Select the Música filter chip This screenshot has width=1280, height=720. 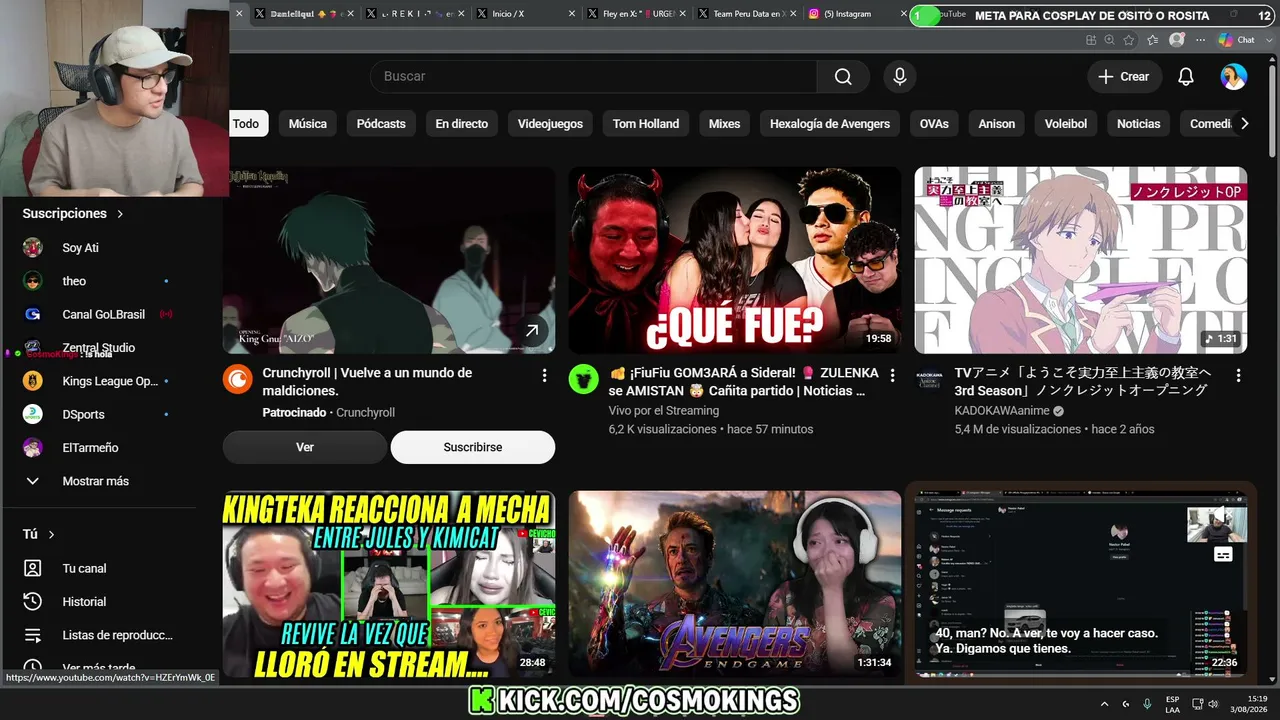(x=308, y=124)
